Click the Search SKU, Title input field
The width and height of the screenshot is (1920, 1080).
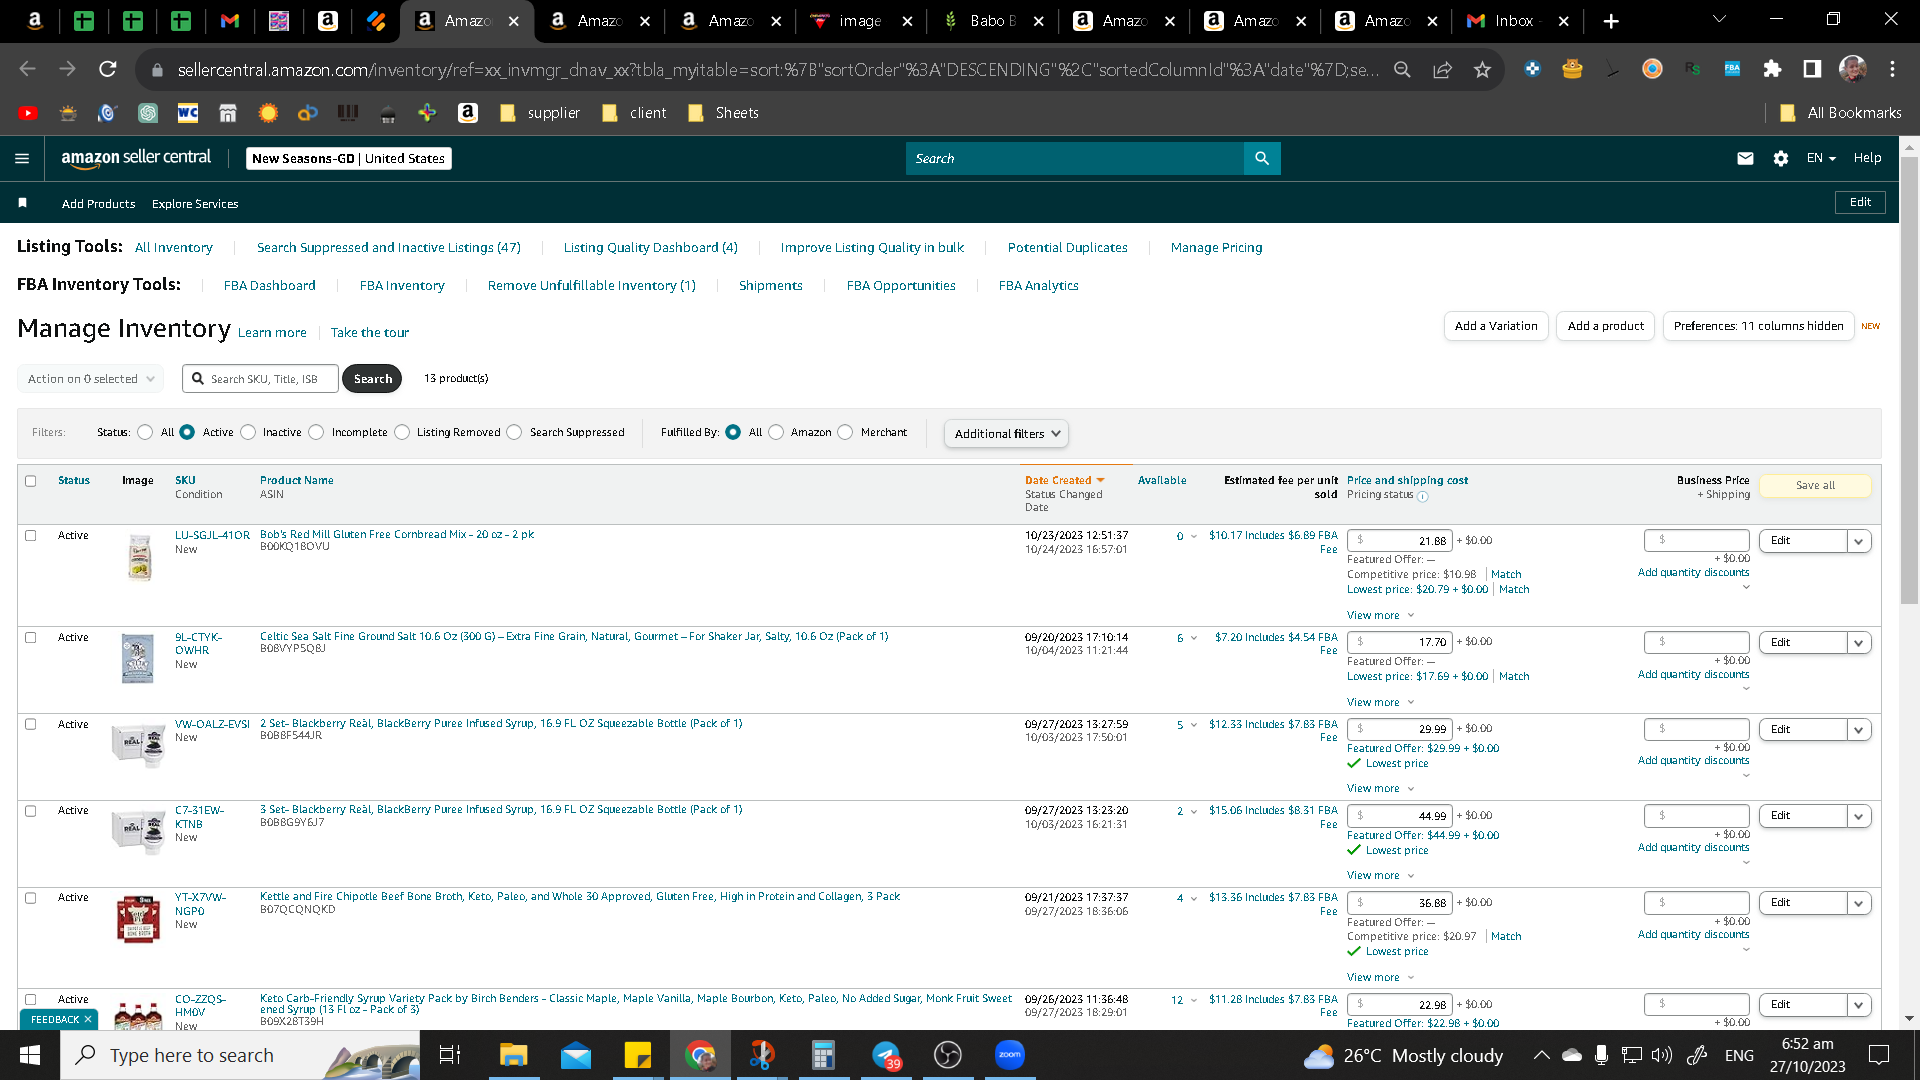(261, 379)
